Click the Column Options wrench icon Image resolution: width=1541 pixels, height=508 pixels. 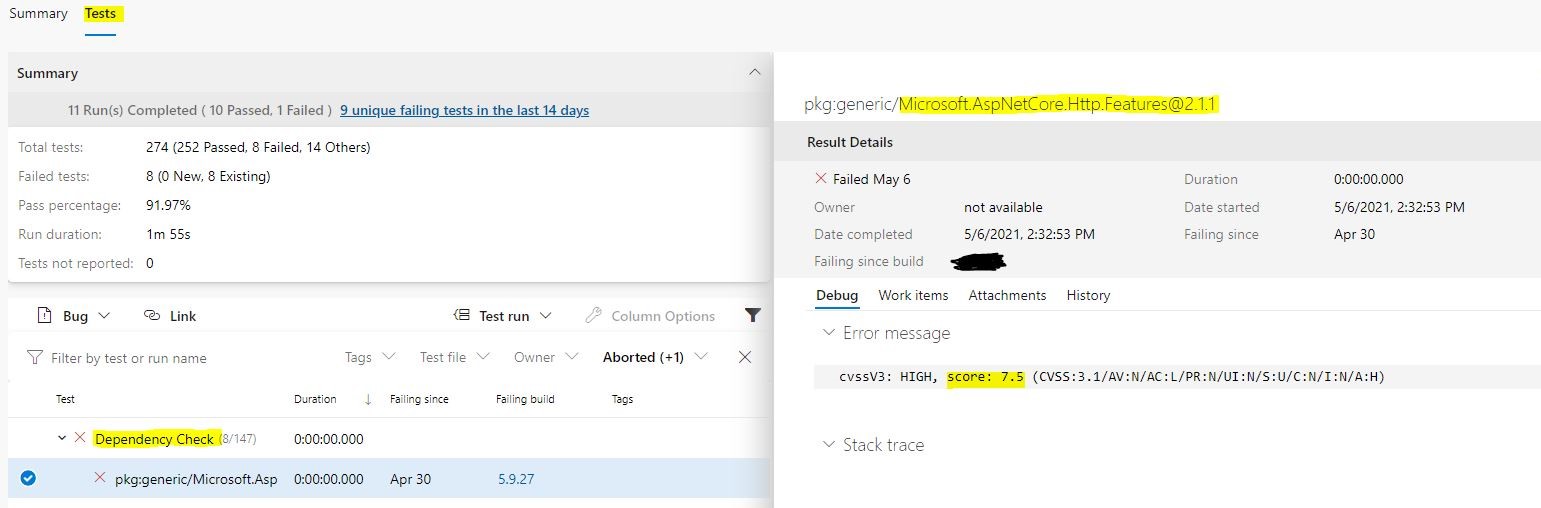point(593,315)
